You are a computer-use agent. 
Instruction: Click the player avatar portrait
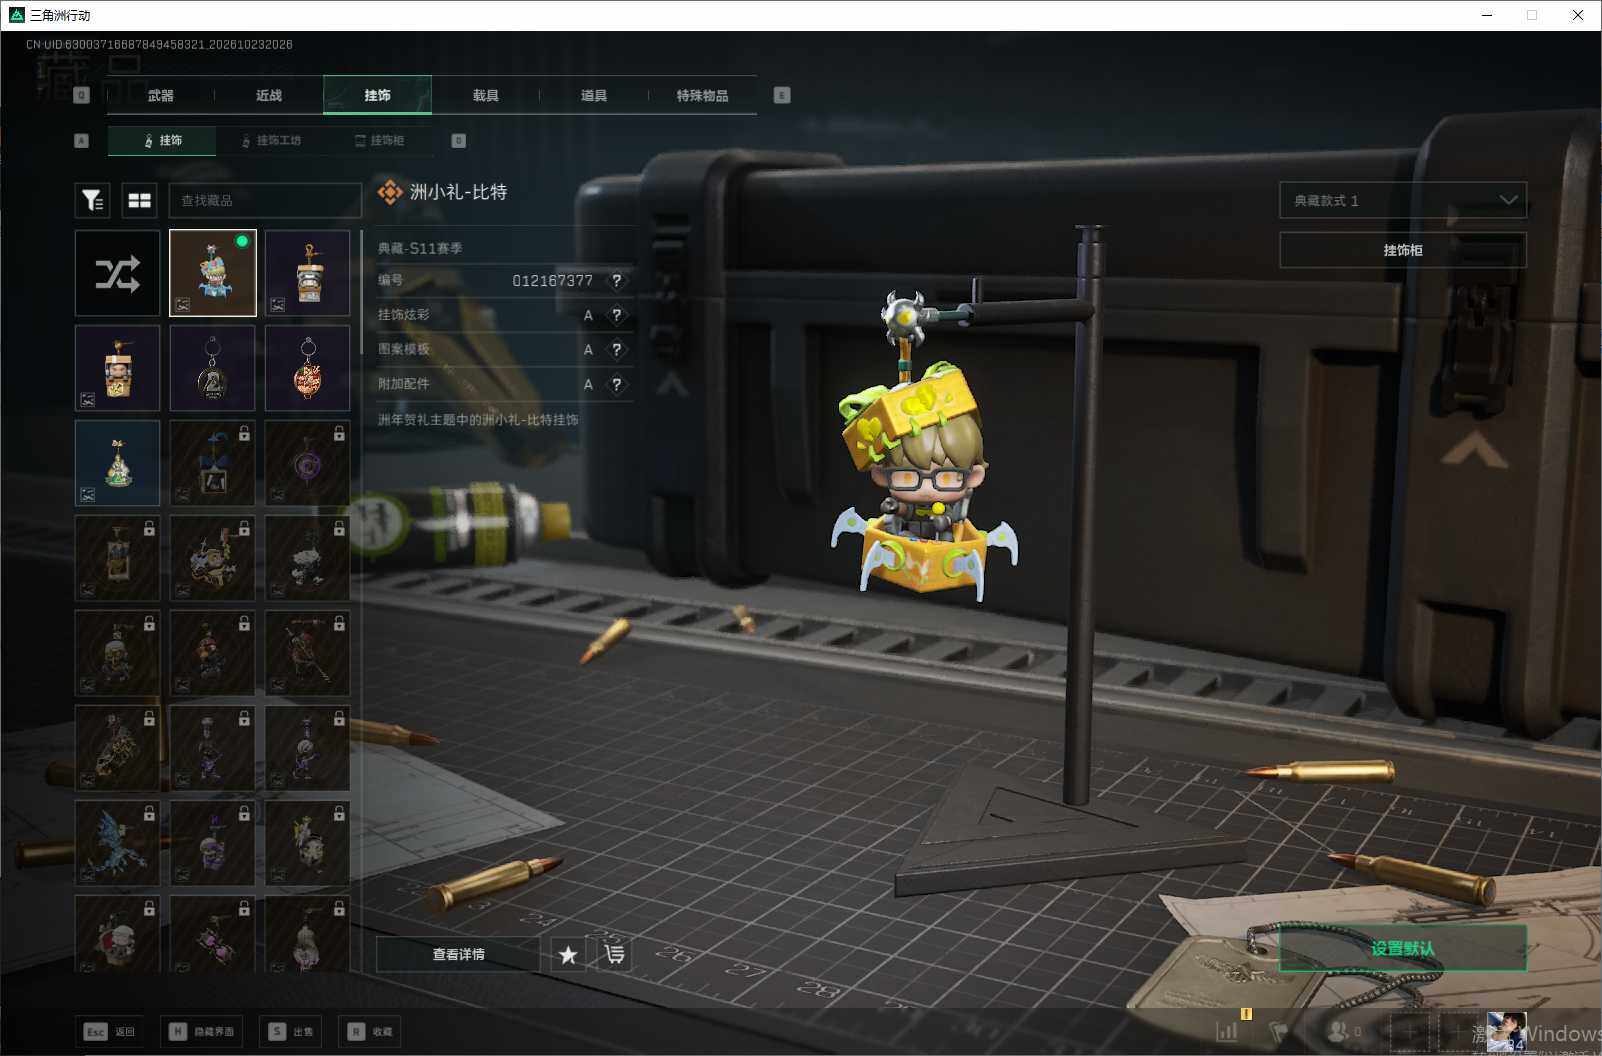pos(1506,1032)
